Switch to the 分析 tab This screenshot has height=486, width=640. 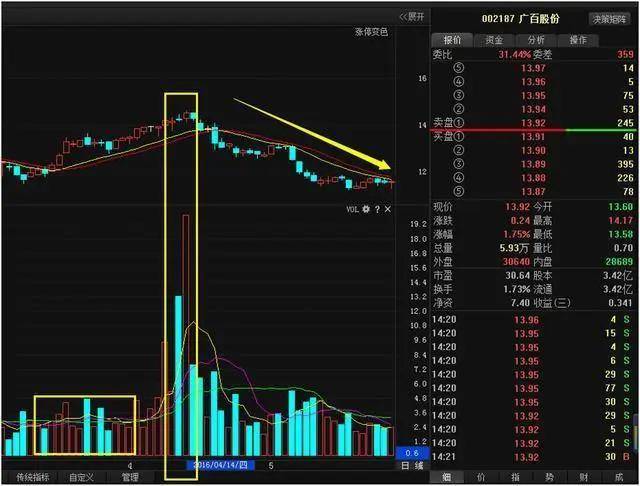click(x=536, y=40)
